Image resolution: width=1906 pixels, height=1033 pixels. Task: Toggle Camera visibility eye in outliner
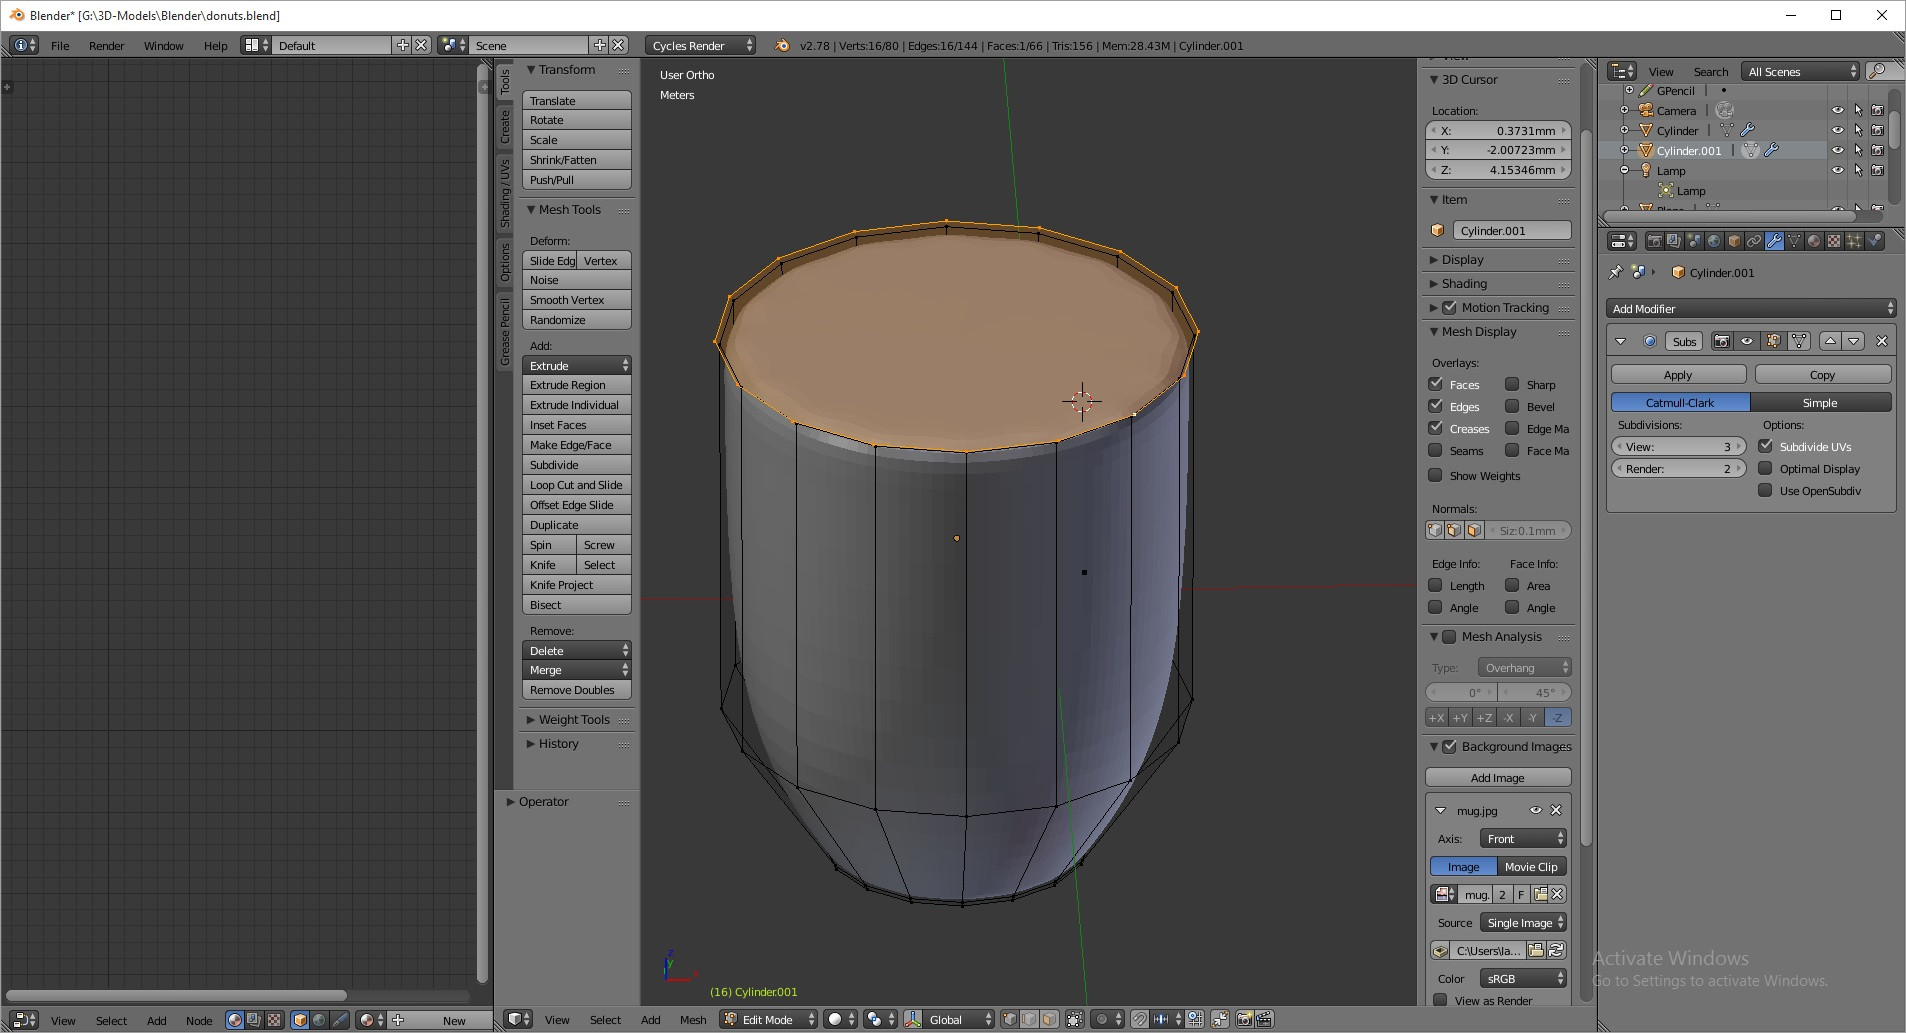pyautogui.click(x=1837, y=110)
